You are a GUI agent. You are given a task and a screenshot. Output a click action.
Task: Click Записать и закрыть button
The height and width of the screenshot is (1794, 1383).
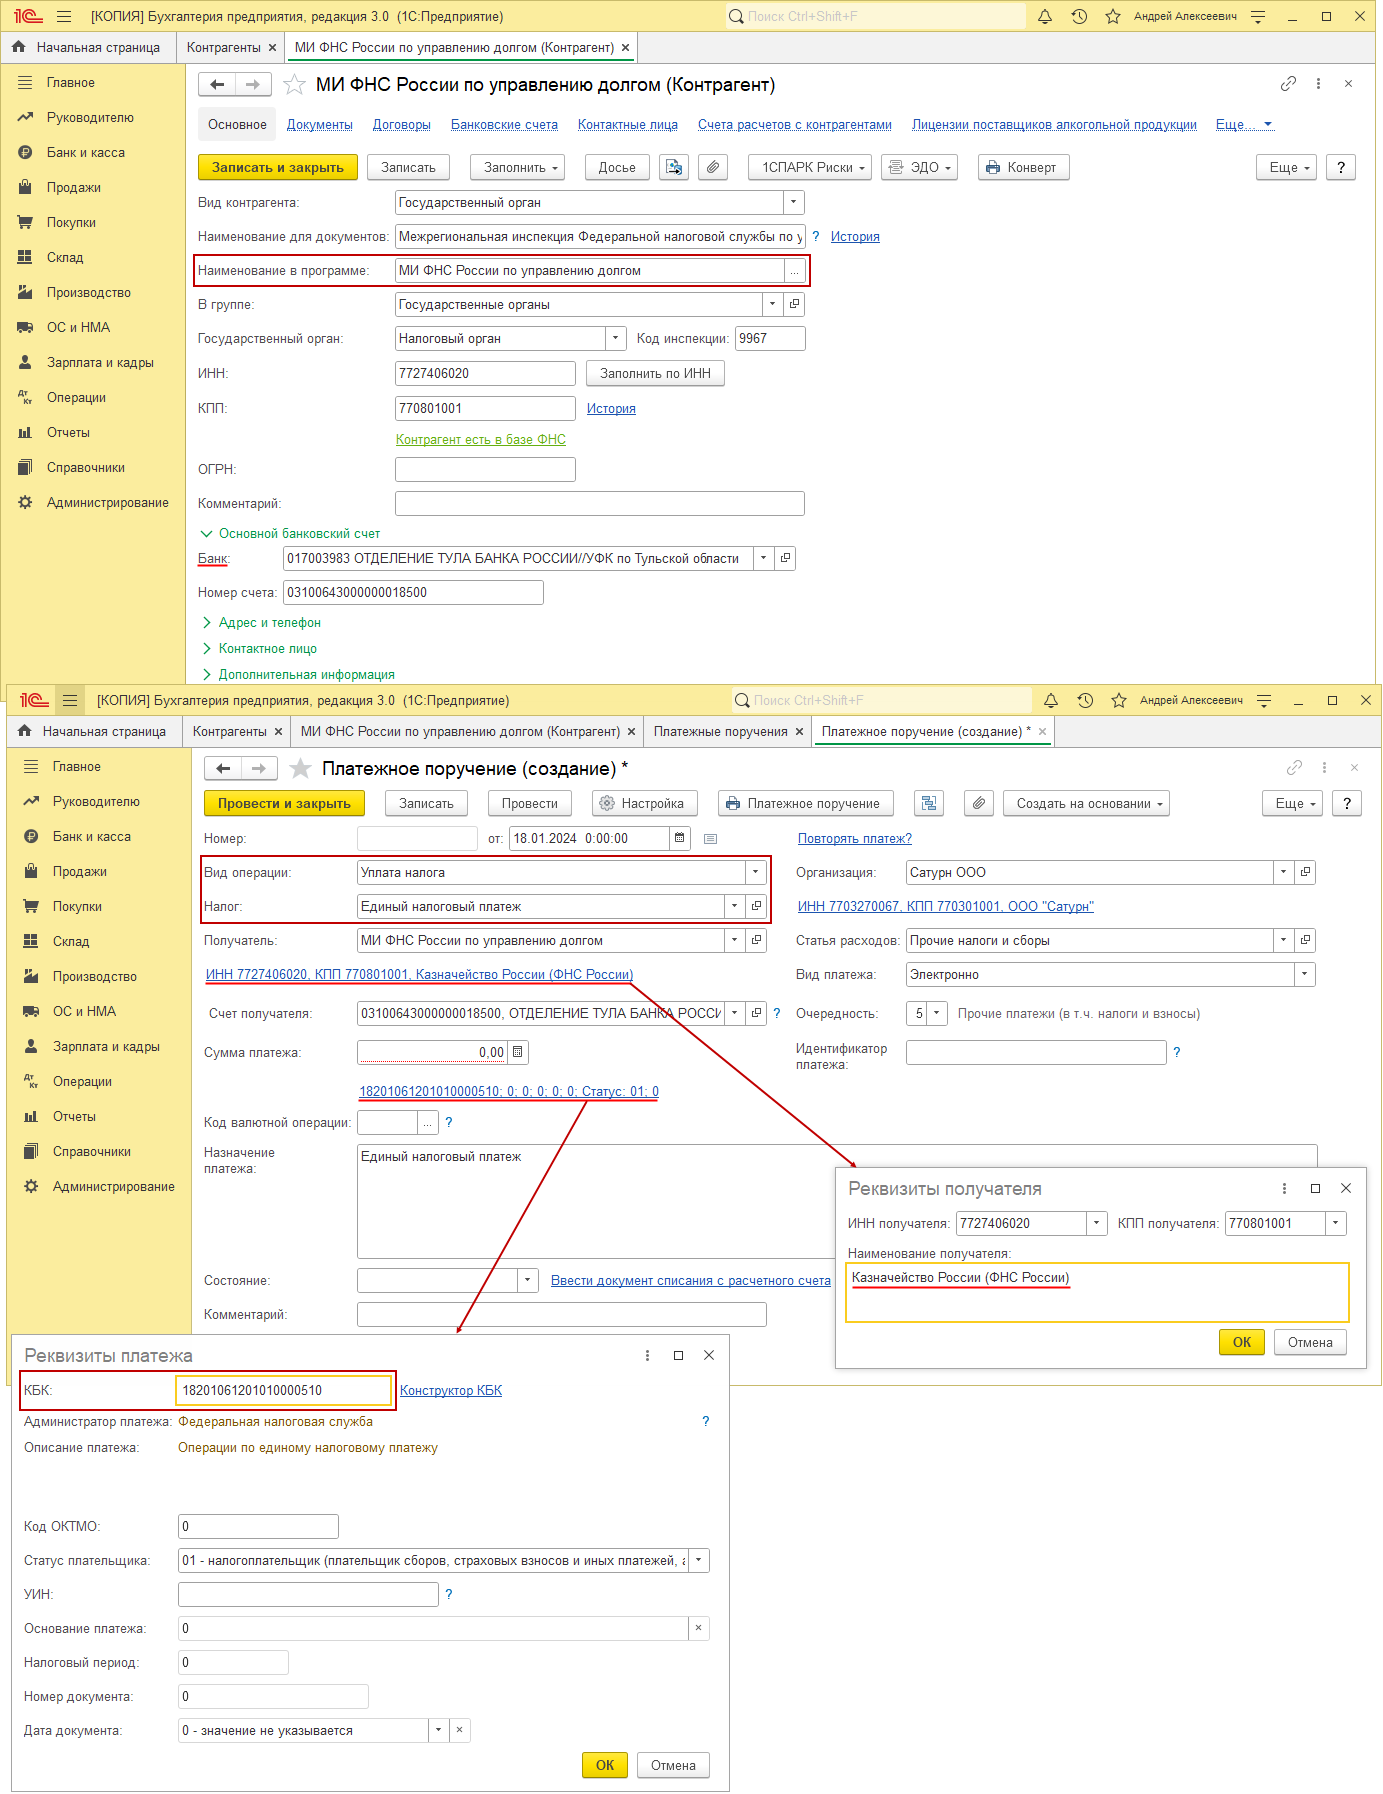[x=278, y=168]
